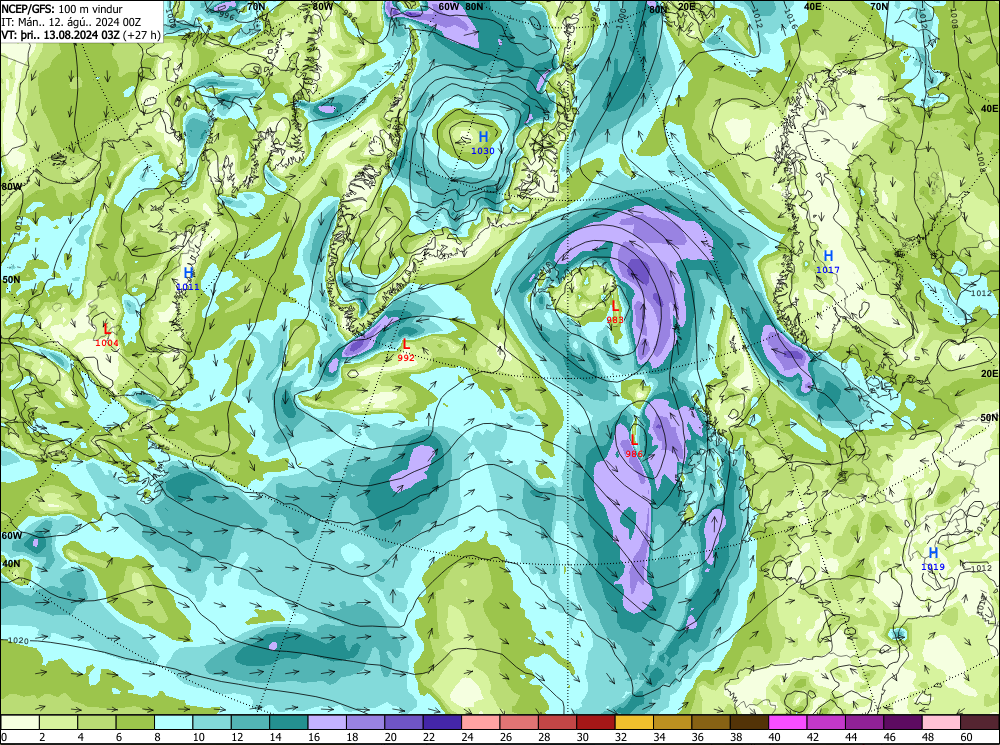The image size is (1000, 745).
Task: Click the pressure value 1017
Action: [828, 270]
